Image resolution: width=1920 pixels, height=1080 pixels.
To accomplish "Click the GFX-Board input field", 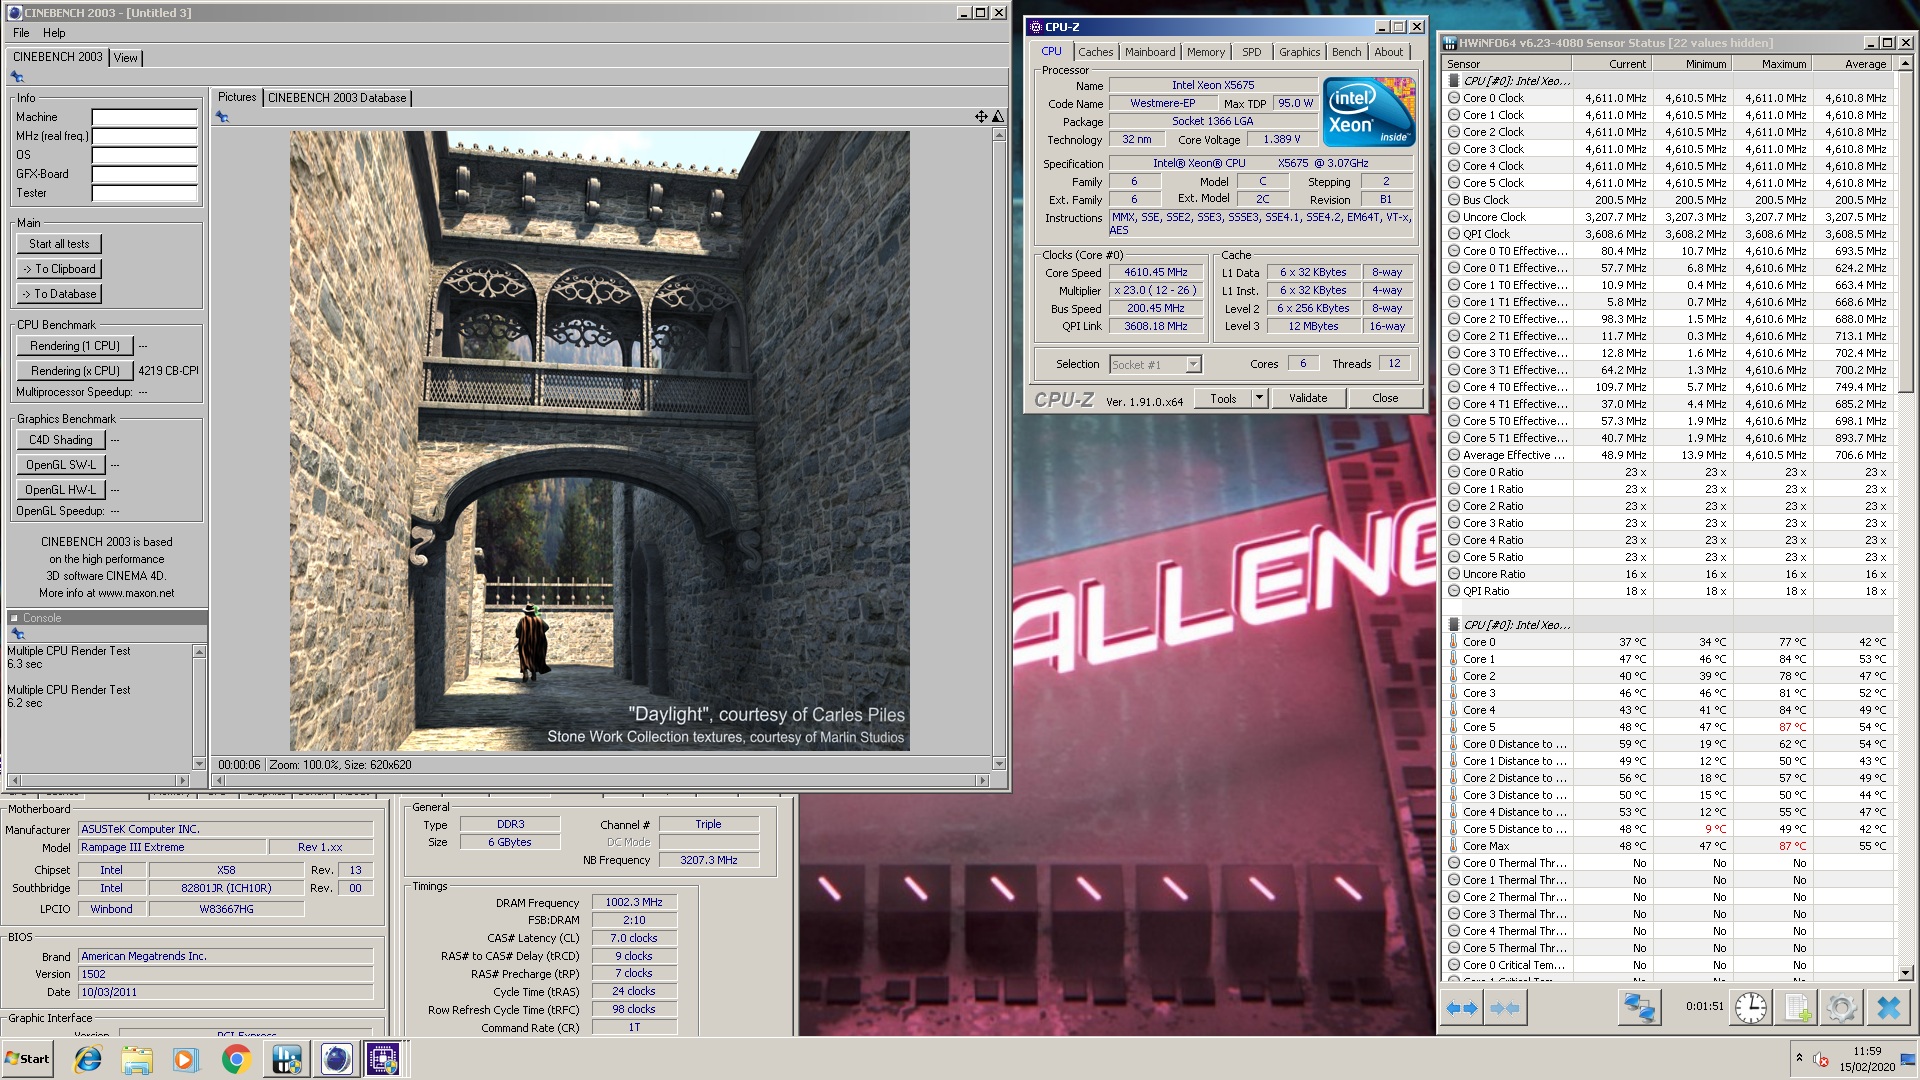I will pyautogui.click(x=144, y=175).
